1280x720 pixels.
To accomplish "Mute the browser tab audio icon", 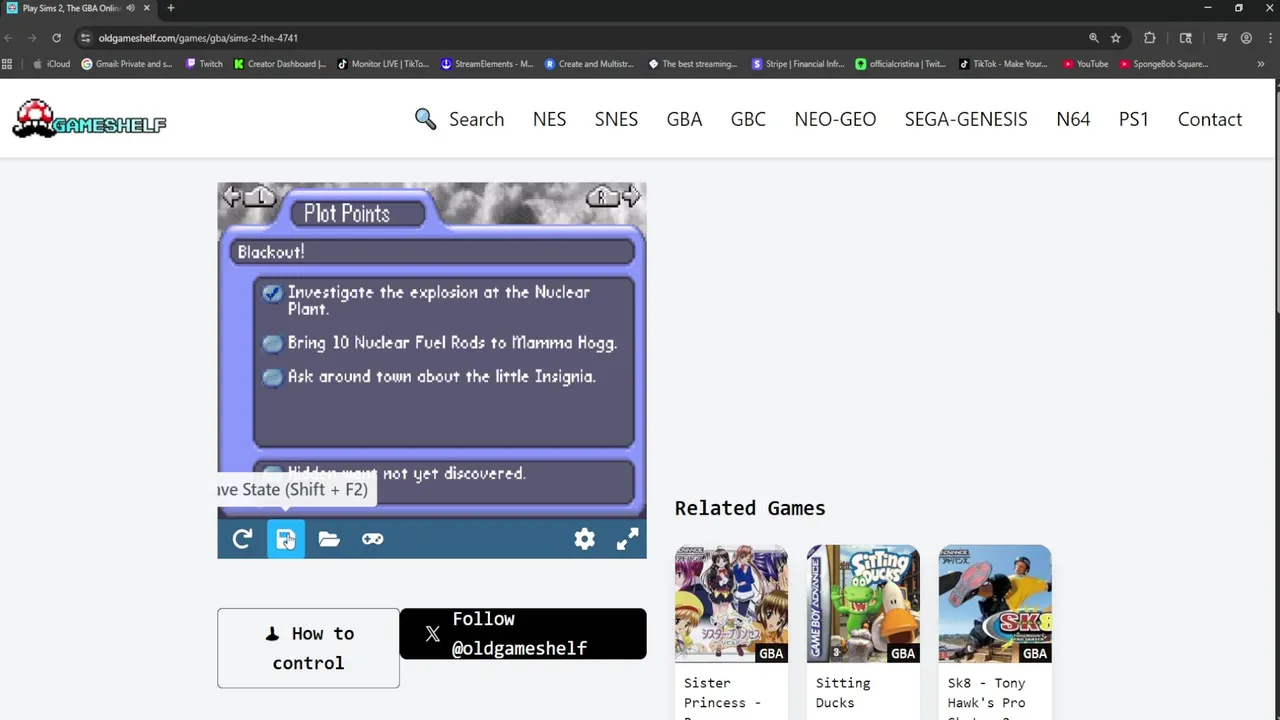I will [x=130, y=8].
